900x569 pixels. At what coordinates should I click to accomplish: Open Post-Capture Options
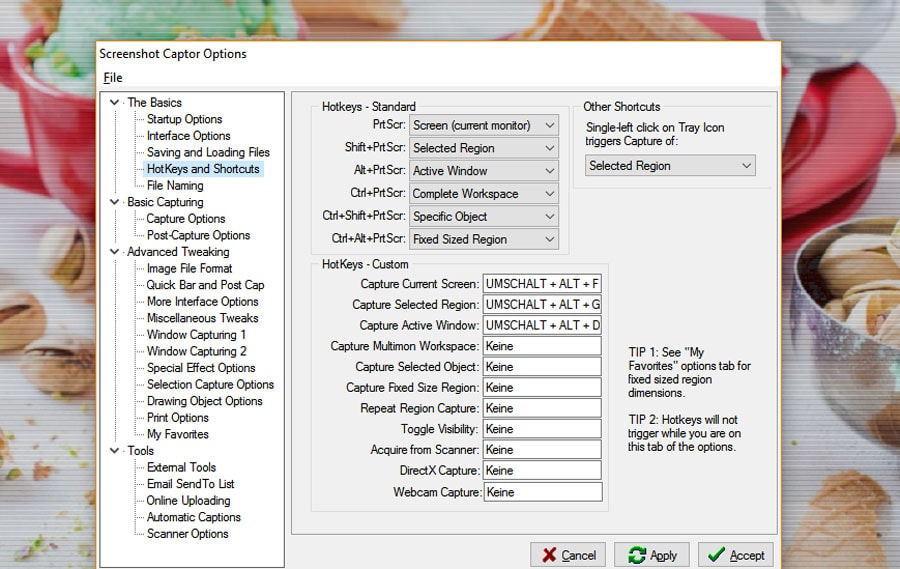(198, 235)
